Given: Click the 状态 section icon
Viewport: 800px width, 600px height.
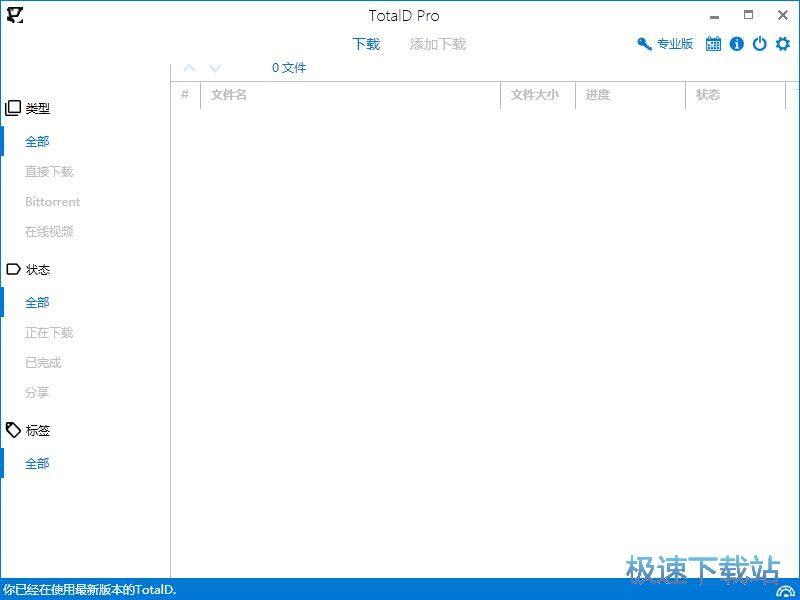Looking at the screenshot, I should [13, 269].
